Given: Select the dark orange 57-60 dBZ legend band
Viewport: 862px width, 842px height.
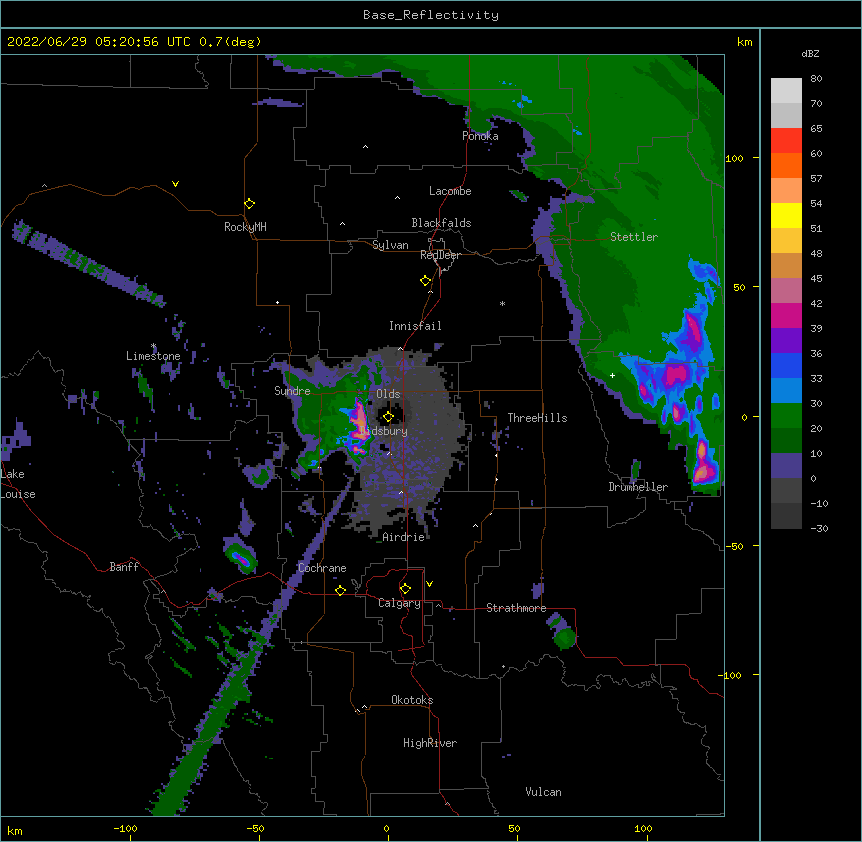Looking at the screenshot, I should click(786, 165).
